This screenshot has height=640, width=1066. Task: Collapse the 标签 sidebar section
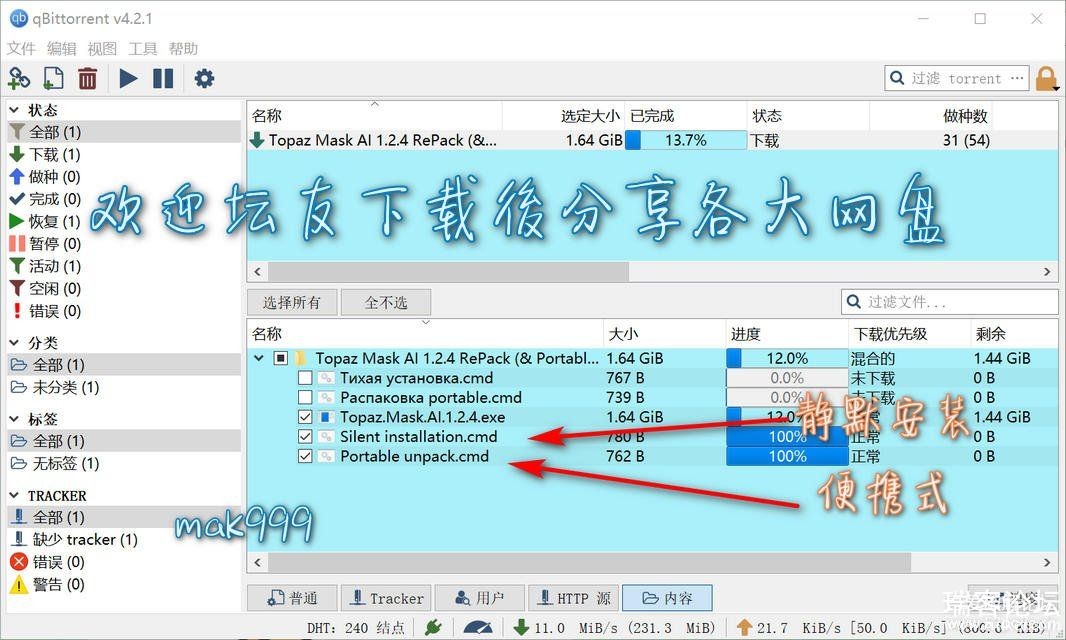tap(14, 418)
